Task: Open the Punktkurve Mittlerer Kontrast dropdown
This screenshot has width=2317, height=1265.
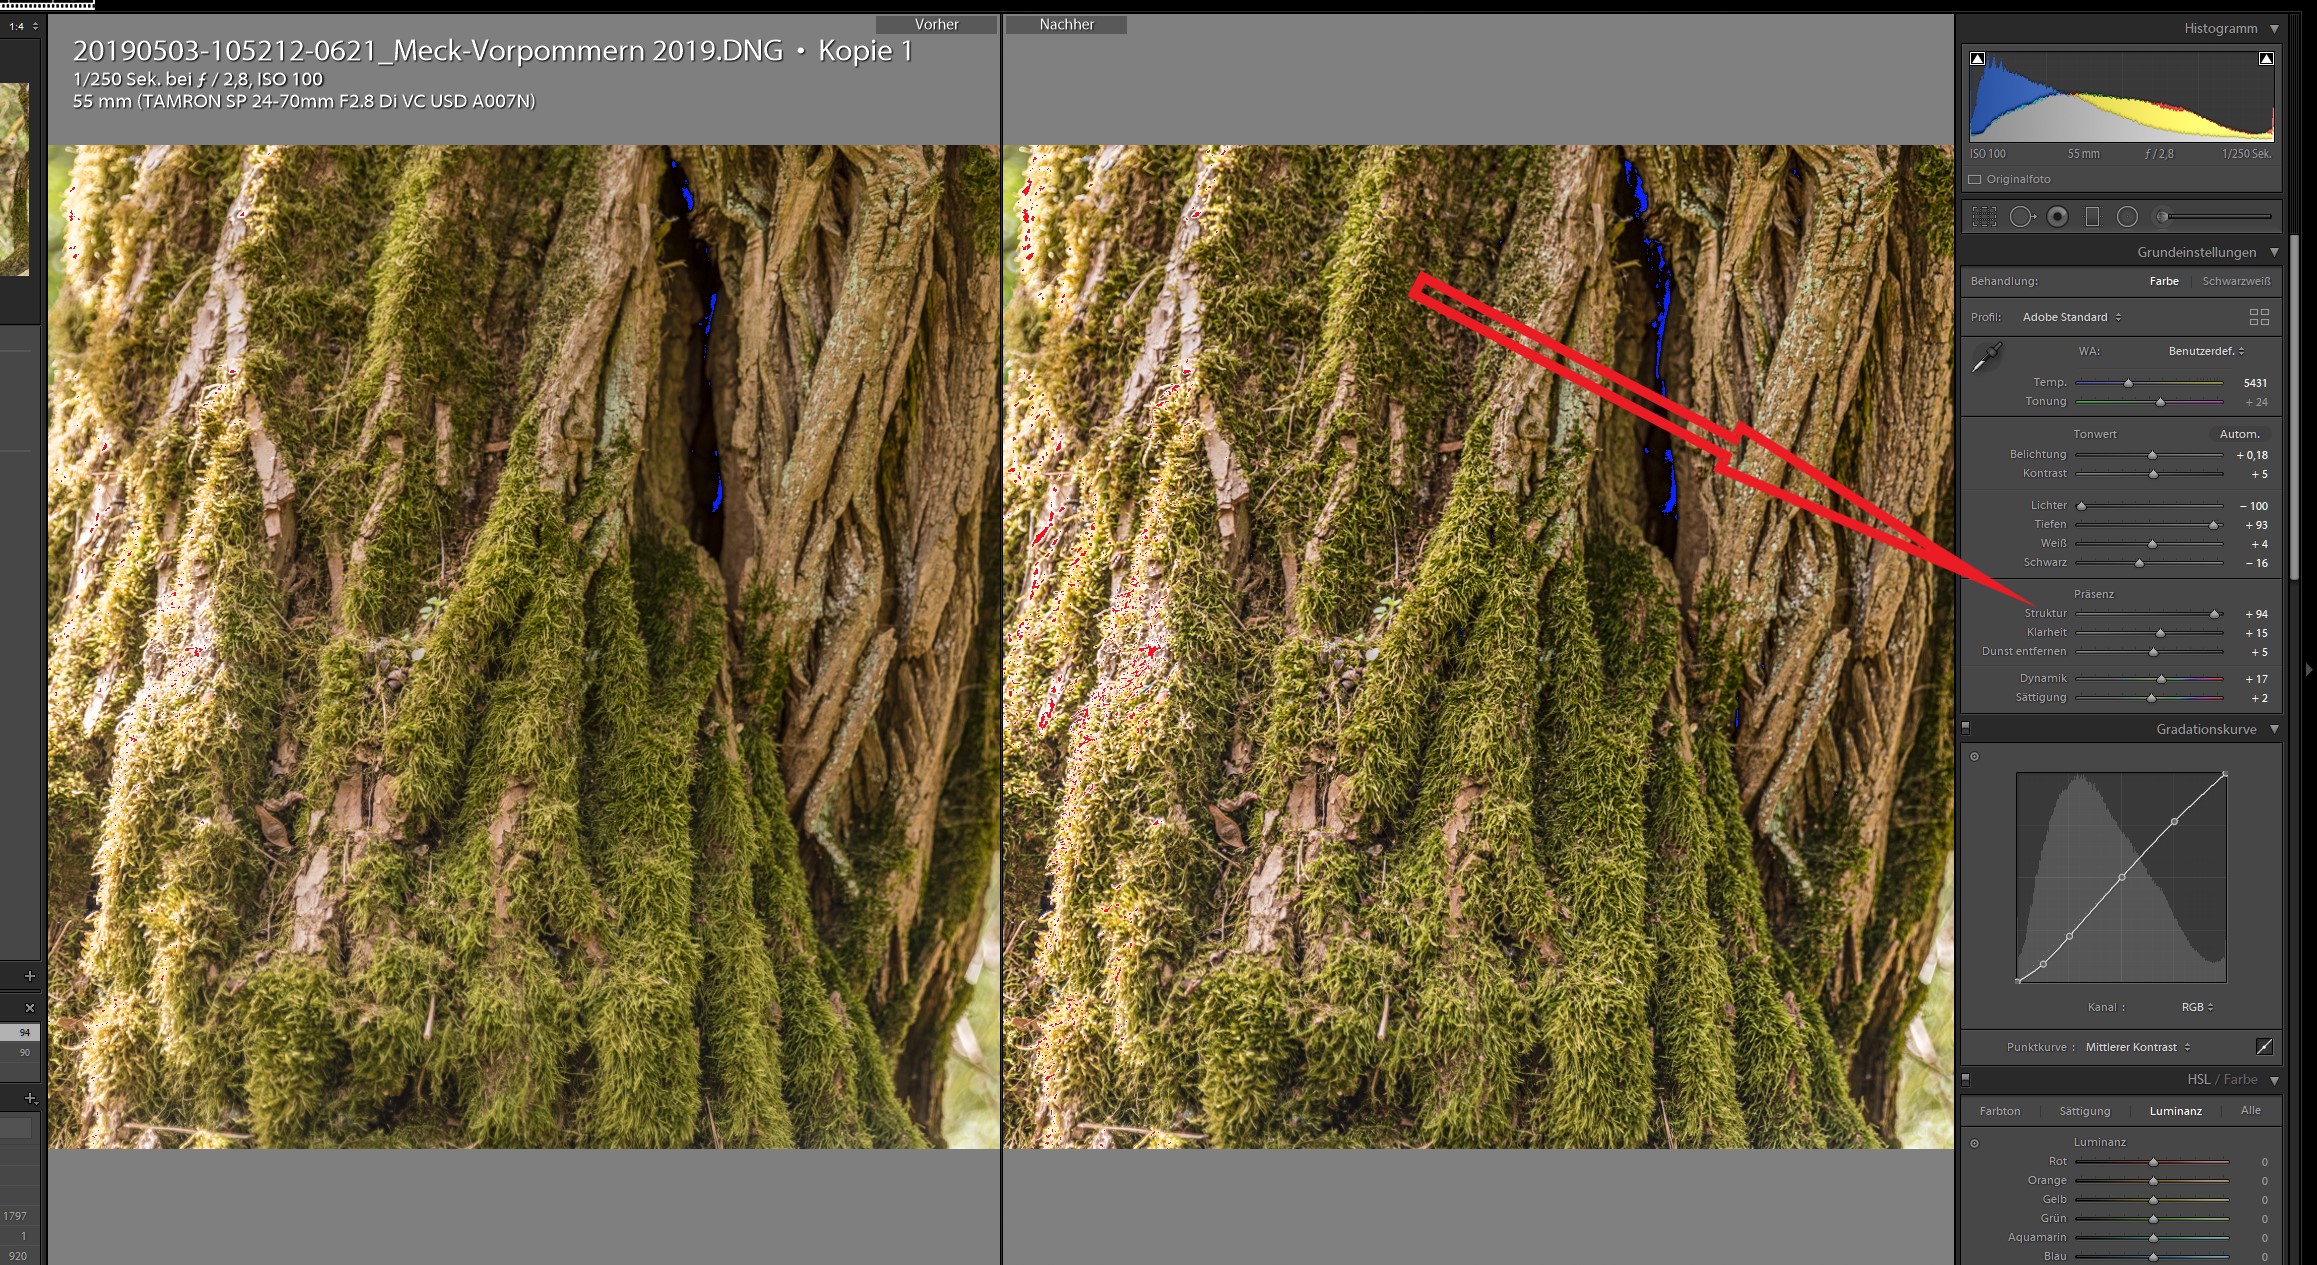Action: [x=2138, y=1047]
